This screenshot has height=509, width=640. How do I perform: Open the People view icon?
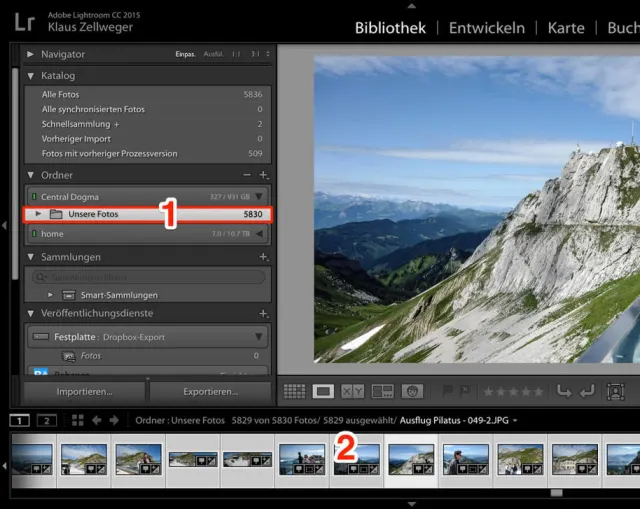pos(412,392)
